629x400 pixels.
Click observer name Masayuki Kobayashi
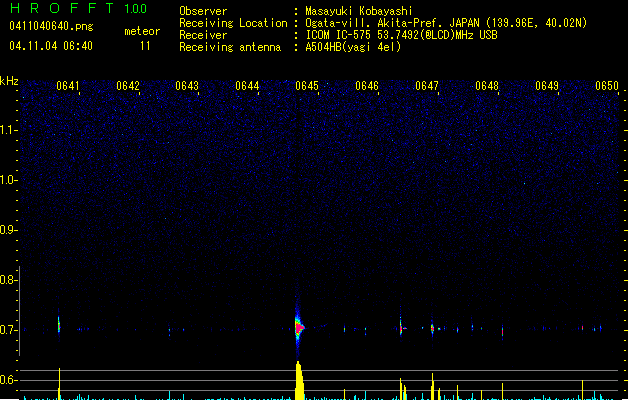coord(359,11)
